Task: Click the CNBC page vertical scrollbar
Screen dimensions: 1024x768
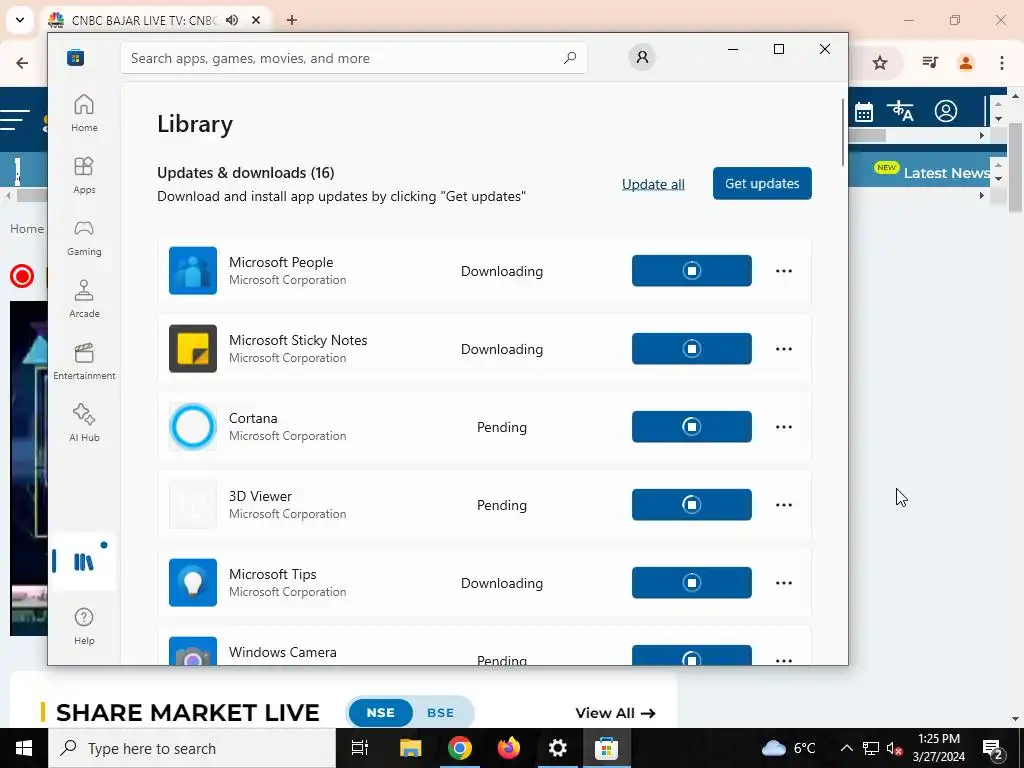Action: (x=1016, y=168)
